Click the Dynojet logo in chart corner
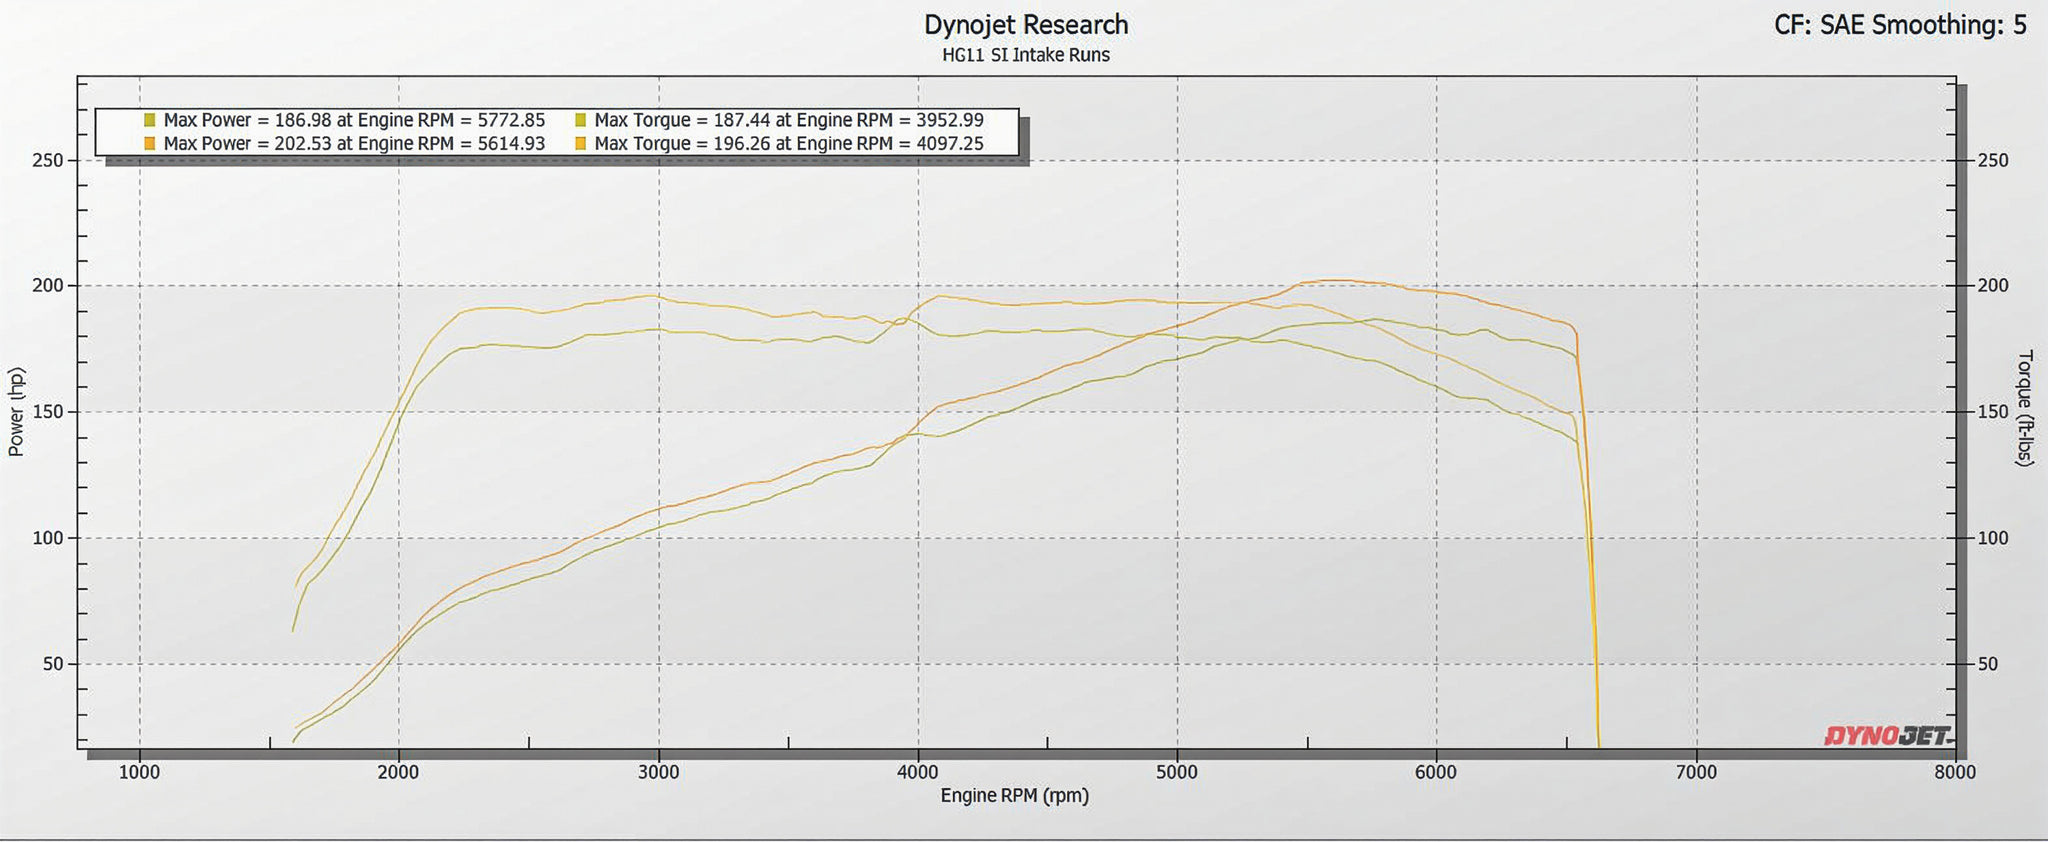The image size is (2048, 842). click(1888, 736)
